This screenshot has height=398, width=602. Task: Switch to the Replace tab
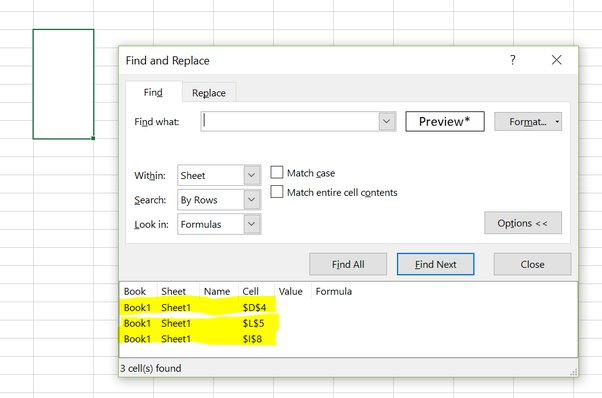click(208, 93)
